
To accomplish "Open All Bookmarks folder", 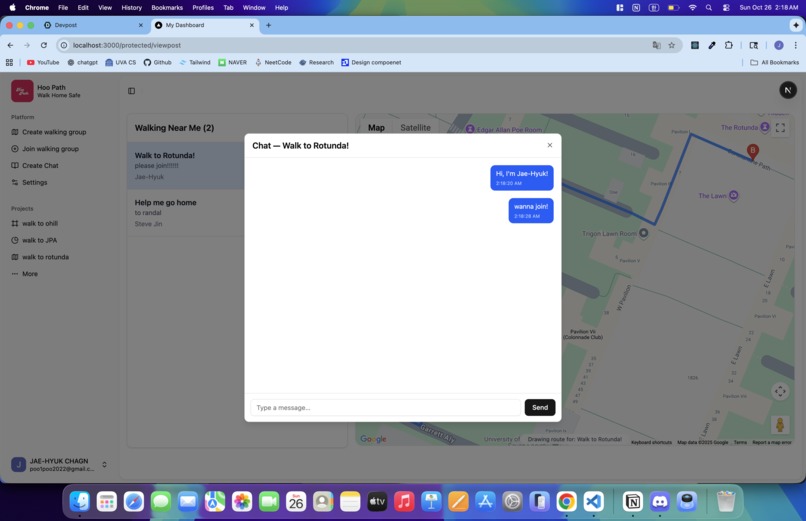I will click(775, 62).
